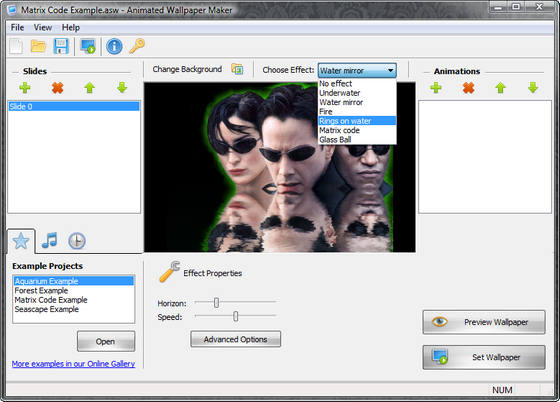Click the blue About info icon
Screen dimensions: 560x402
(x=114, y=46)
